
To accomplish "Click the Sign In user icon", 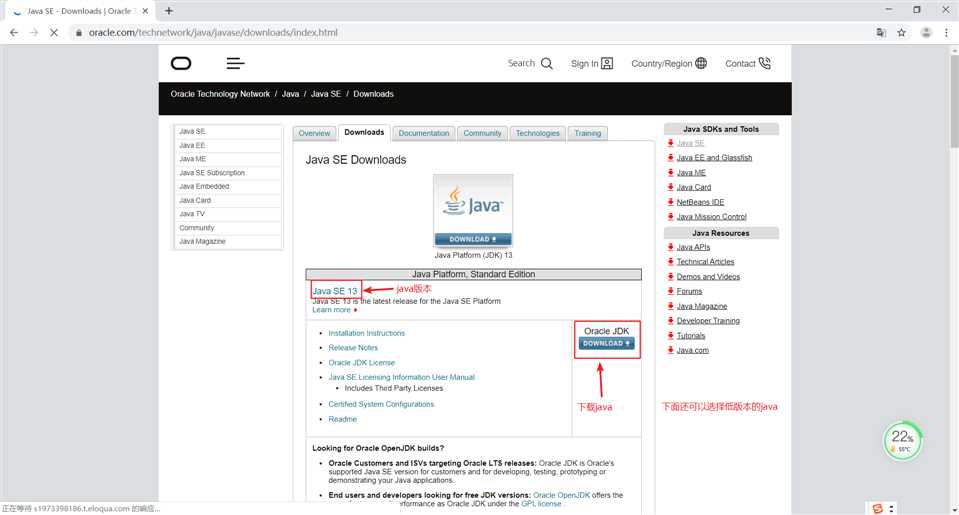I will point(607,64).
